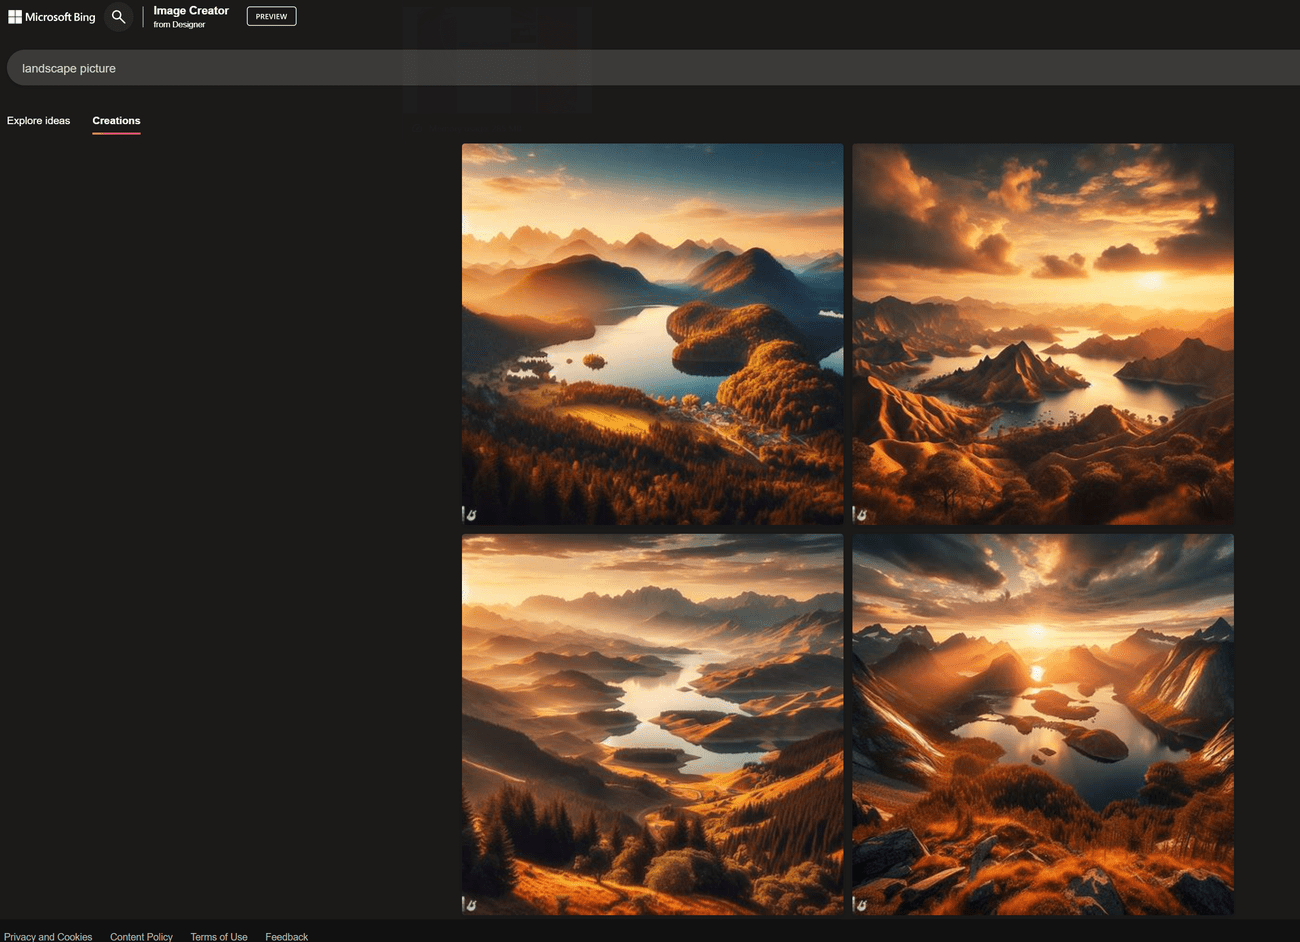Open the Content Policy link
This screenshot has height=942, width=1300.
pos(141,936)
